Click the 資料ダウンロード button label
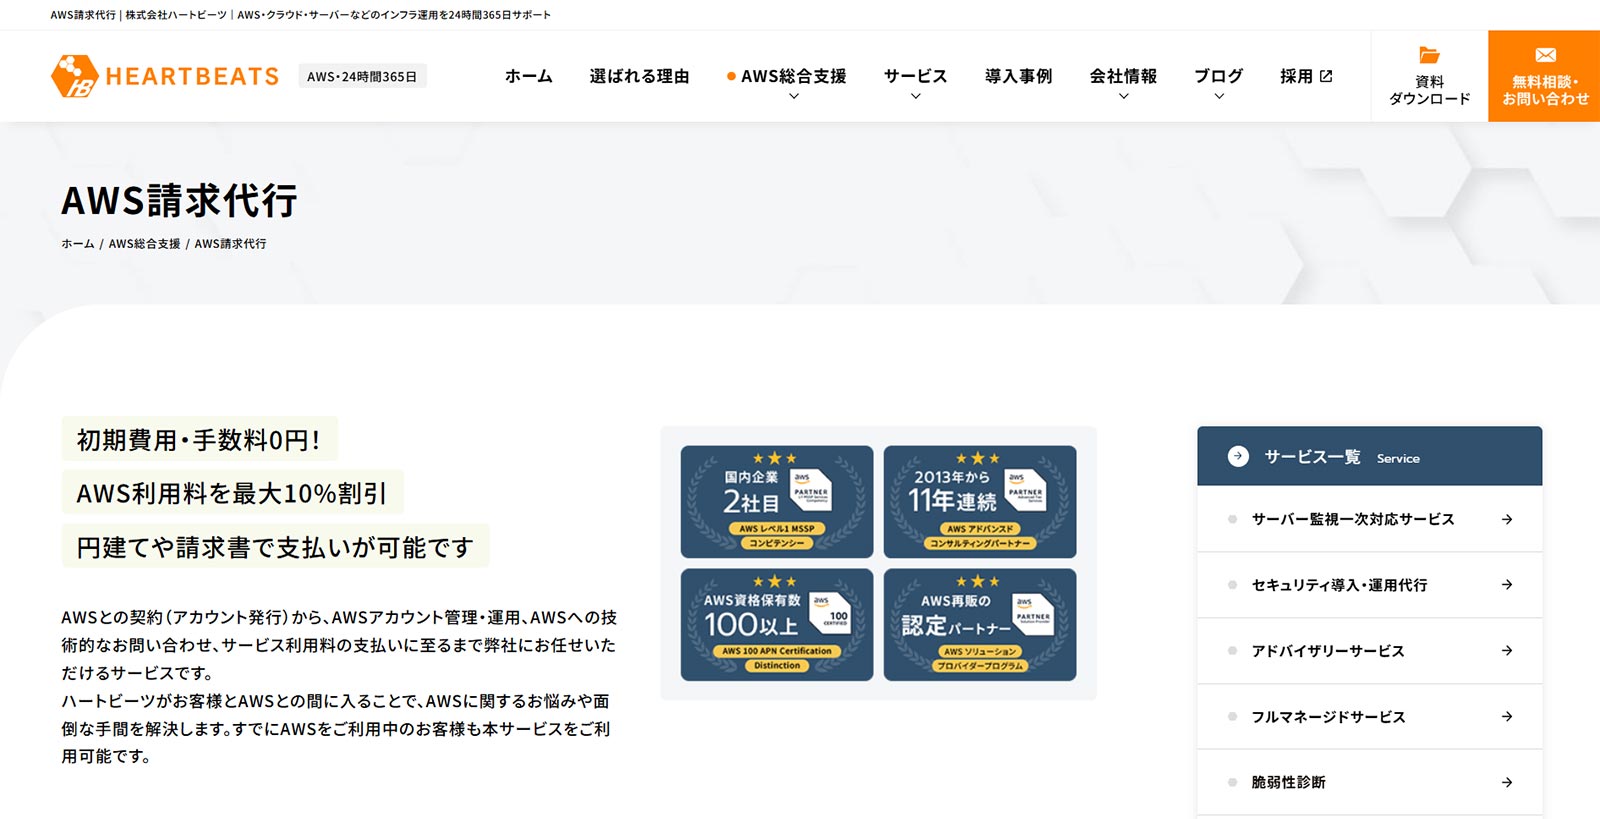 [1429, 90]
